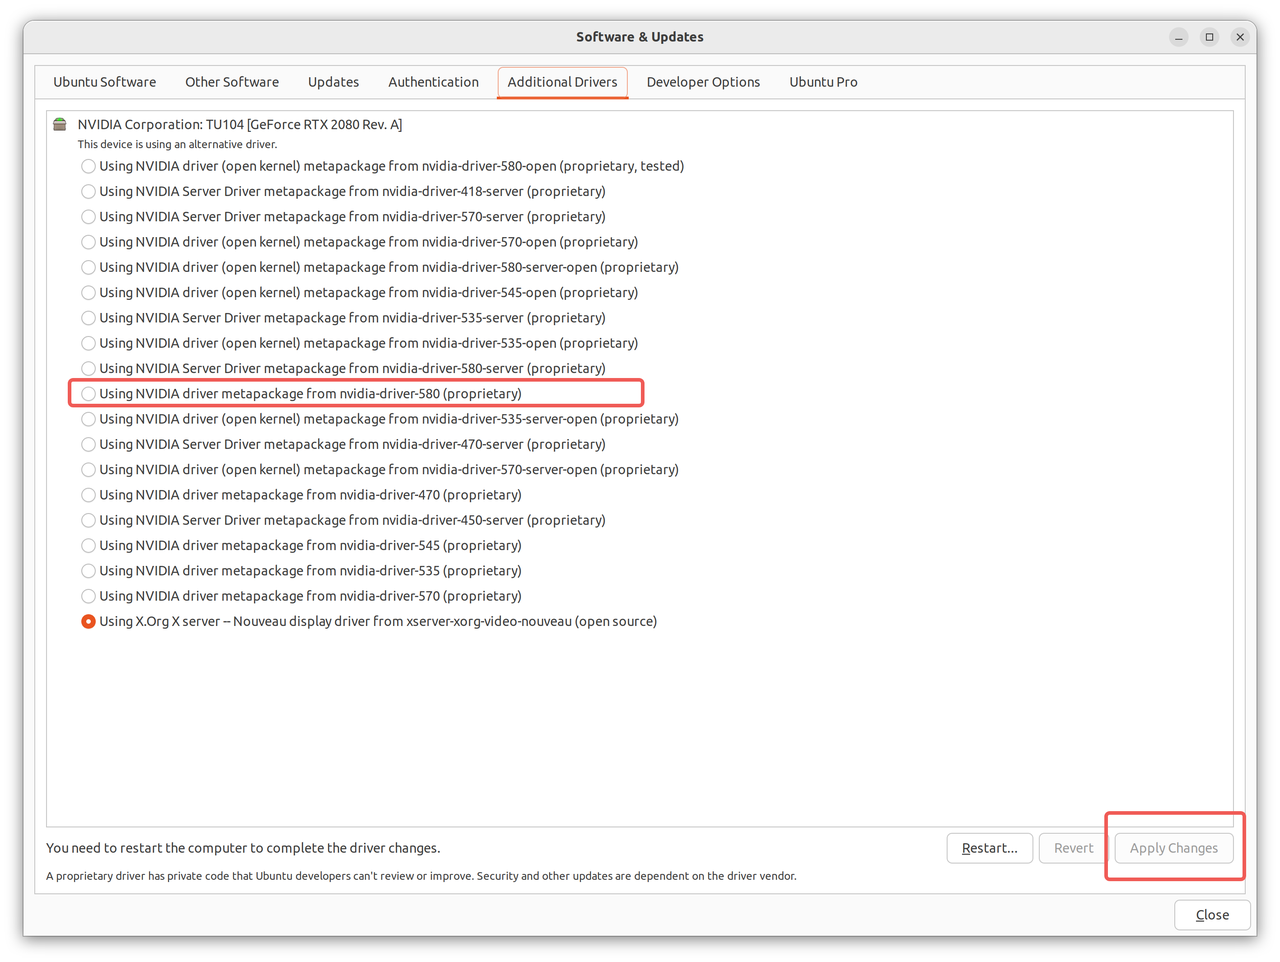Open the Ubuntu Software tab
The image size is (1280, 962).
[x=105, y=82]
